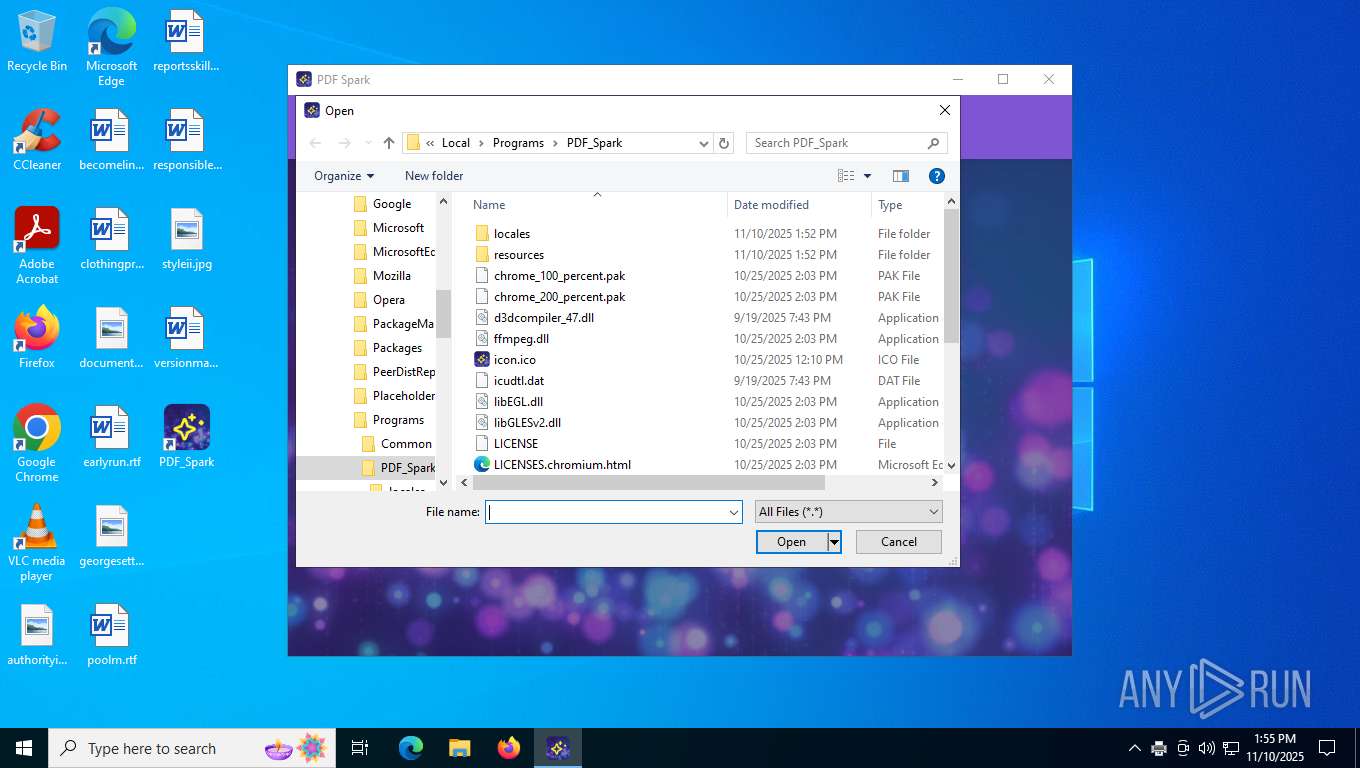The height and width of the screenshot is (768, 1360).
Task: Click the Open button's split arrow
Action: tap(834, 542)
